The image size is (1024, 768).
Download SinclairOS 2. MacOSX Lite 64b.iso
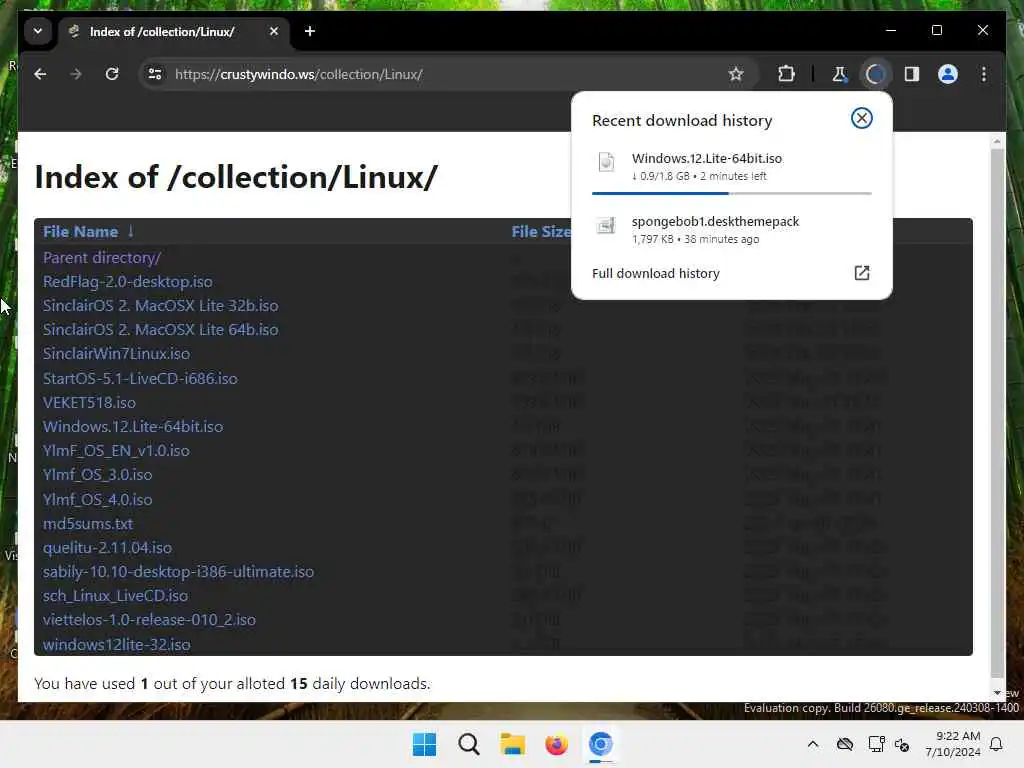(x=160, y=330)
